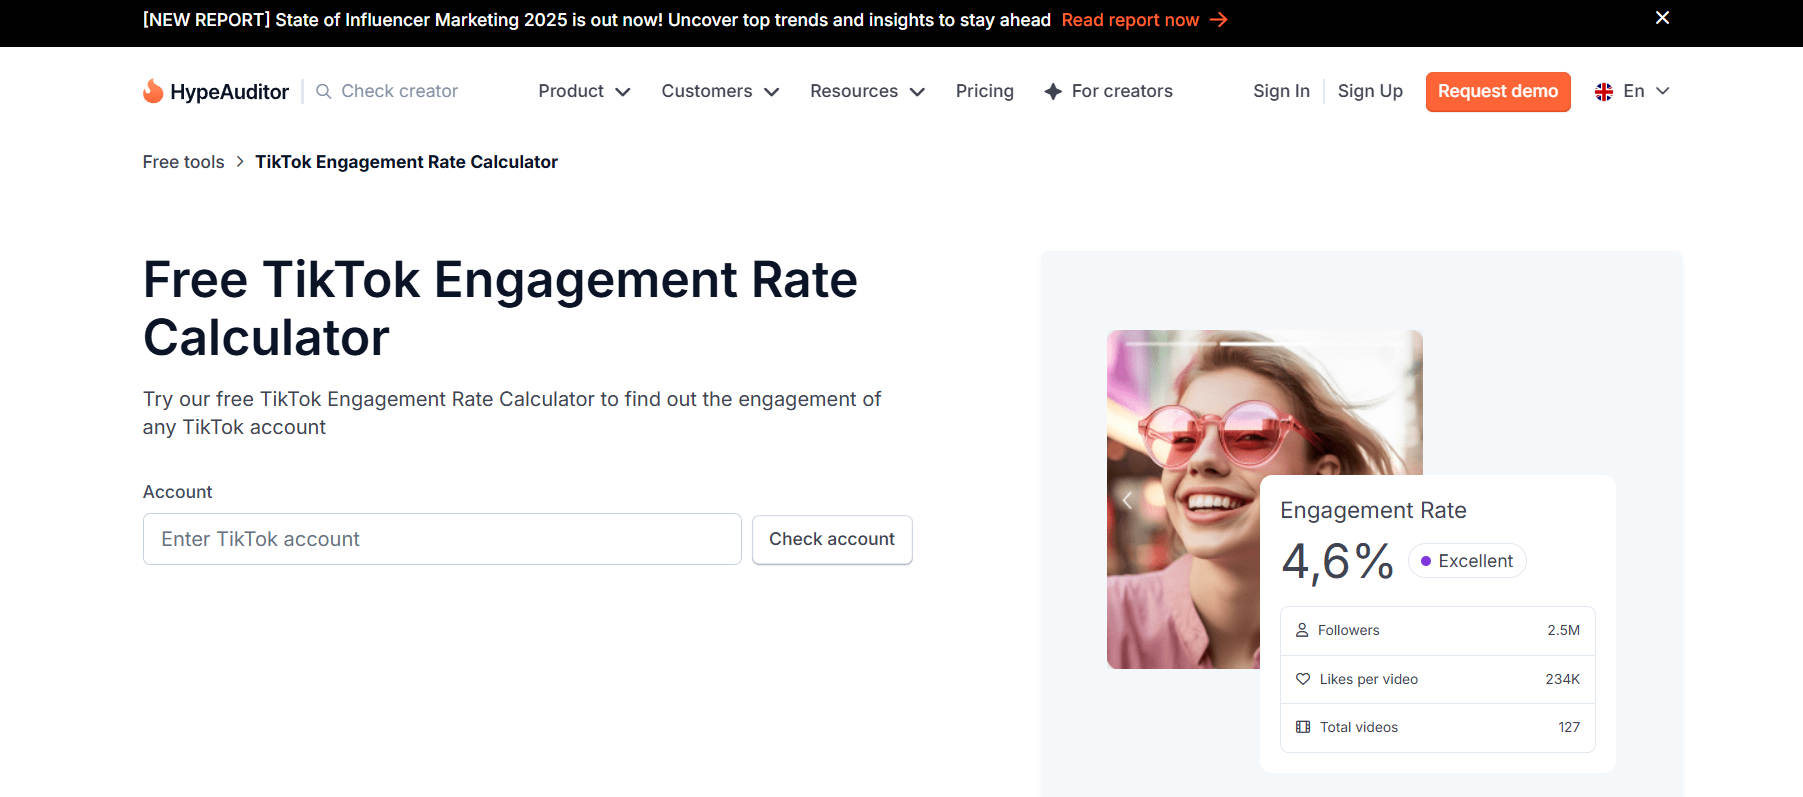The width and height of the screenshot is (1803, 797).
Task: Click the HypeAuditor flame logo
Action: click(x=153, y=91)
